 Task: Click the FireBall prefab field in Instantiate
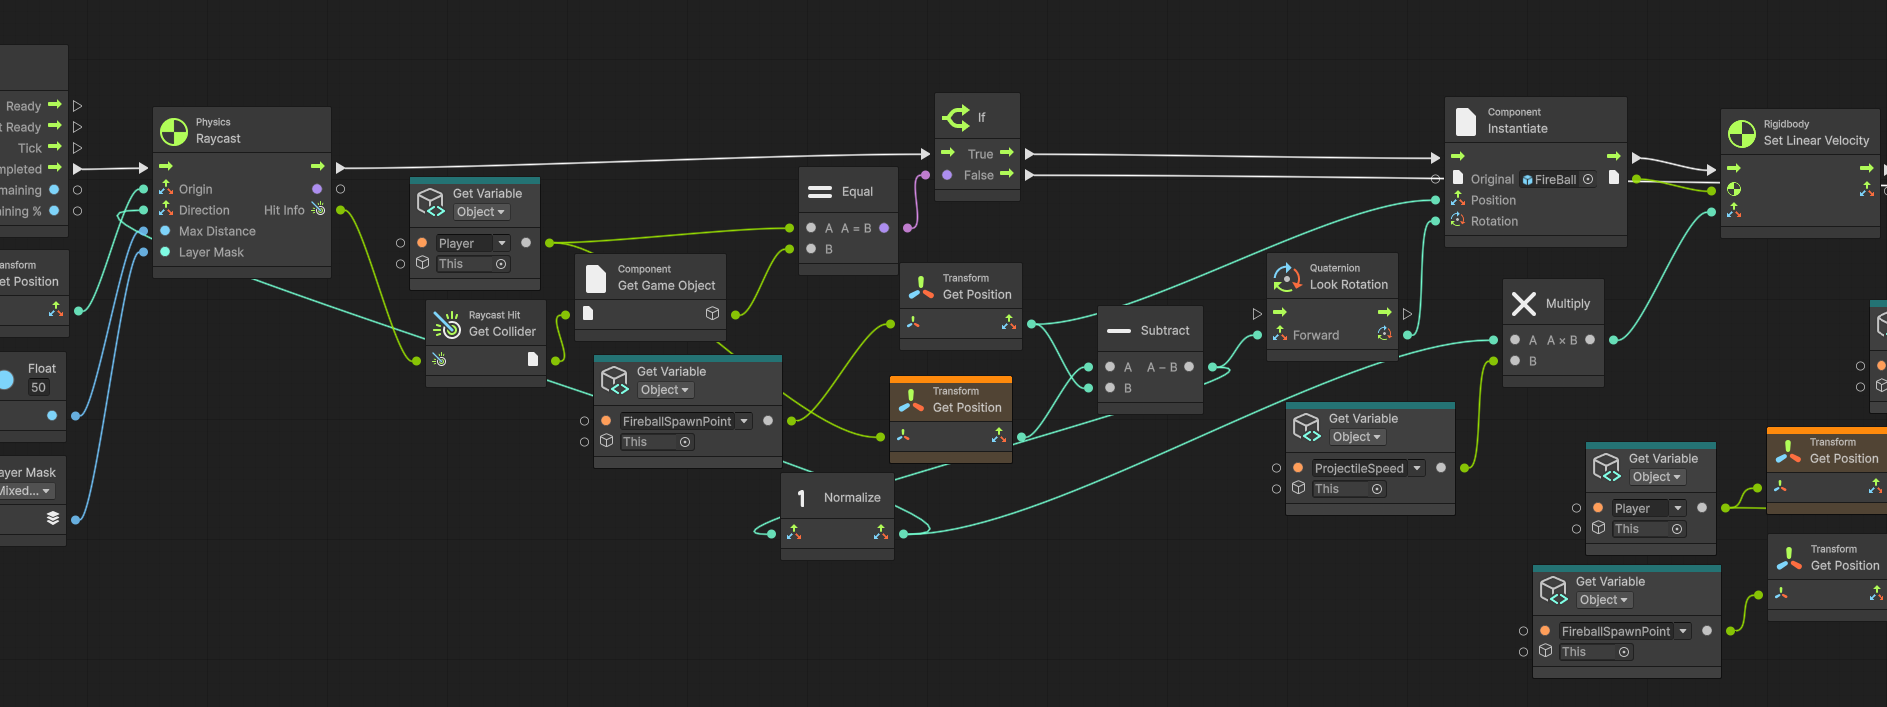pos(1558,180)
